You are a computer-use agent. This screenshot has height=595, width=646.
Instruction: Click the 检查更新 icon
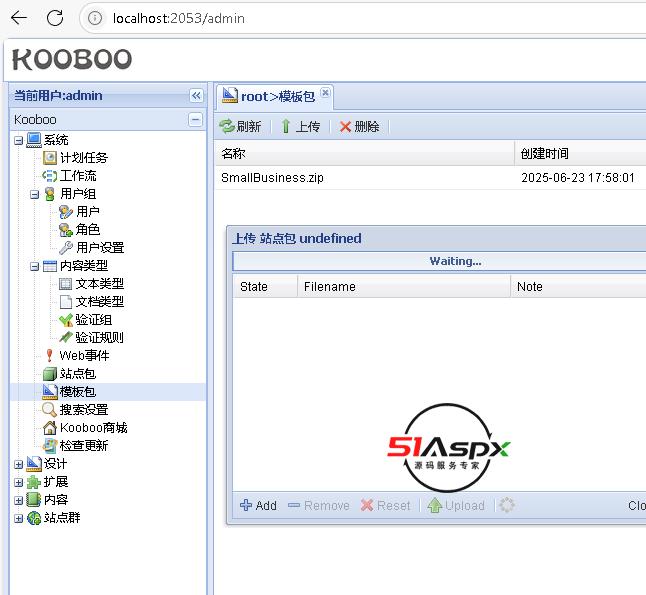pos(50,446)
